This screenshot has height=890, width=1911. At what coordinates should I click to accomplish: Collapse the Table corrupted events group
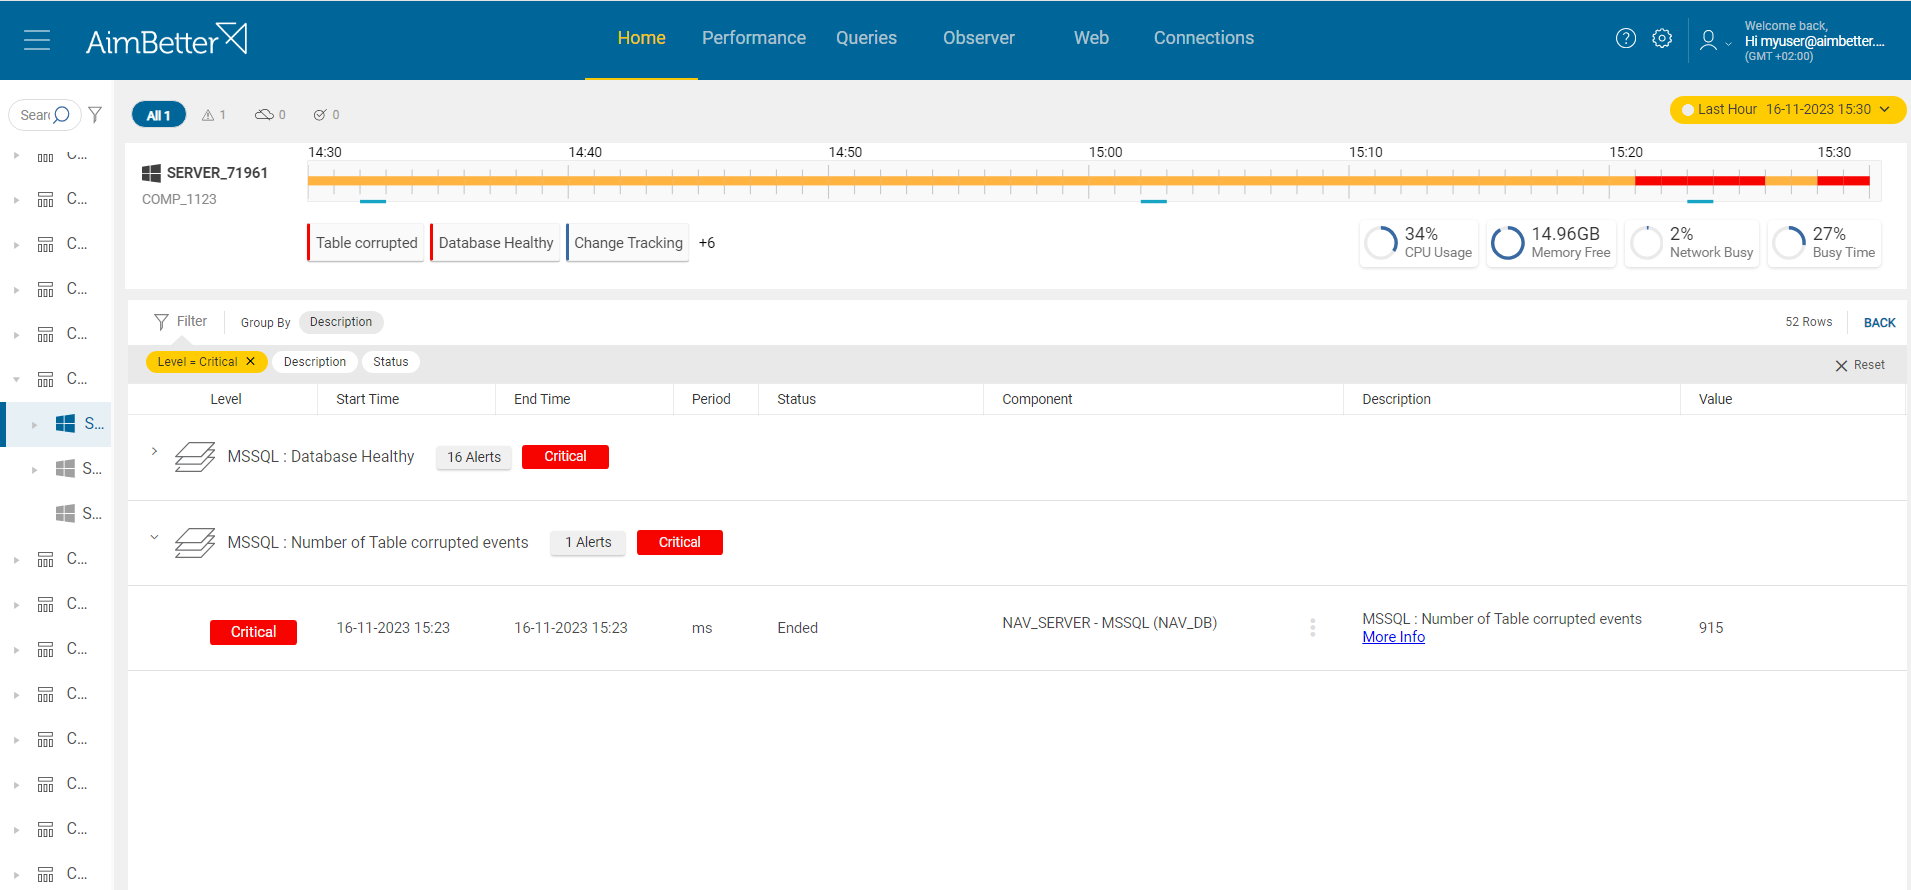pos(154,538)
